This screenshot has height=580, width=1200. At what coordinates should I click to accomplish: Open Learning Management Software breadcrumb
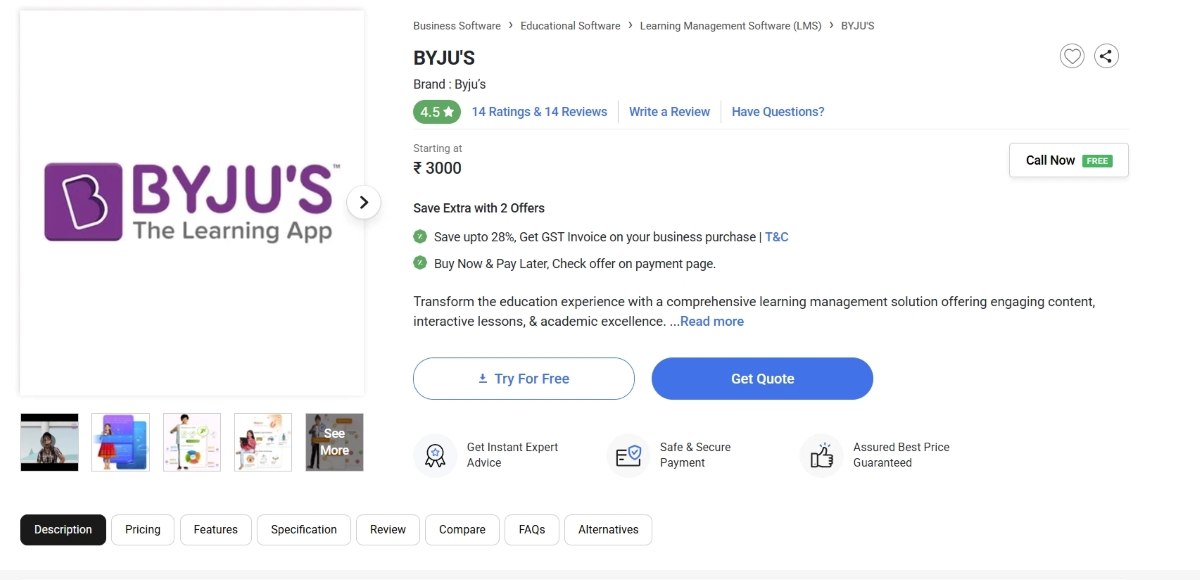tap(730, 26)
